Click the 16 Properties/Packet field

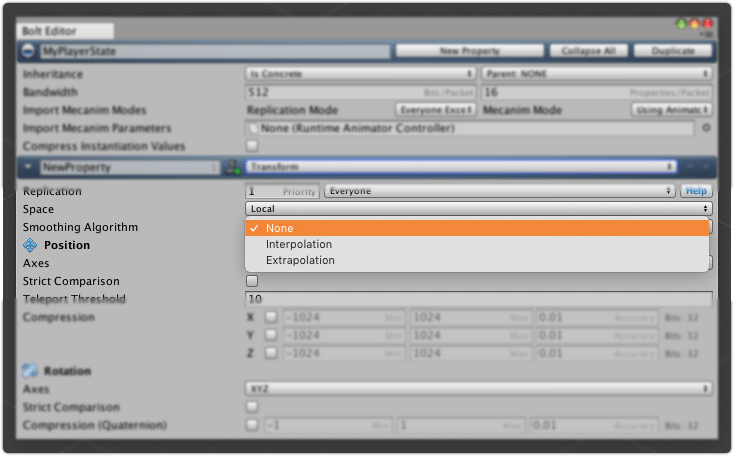point(597,92)
